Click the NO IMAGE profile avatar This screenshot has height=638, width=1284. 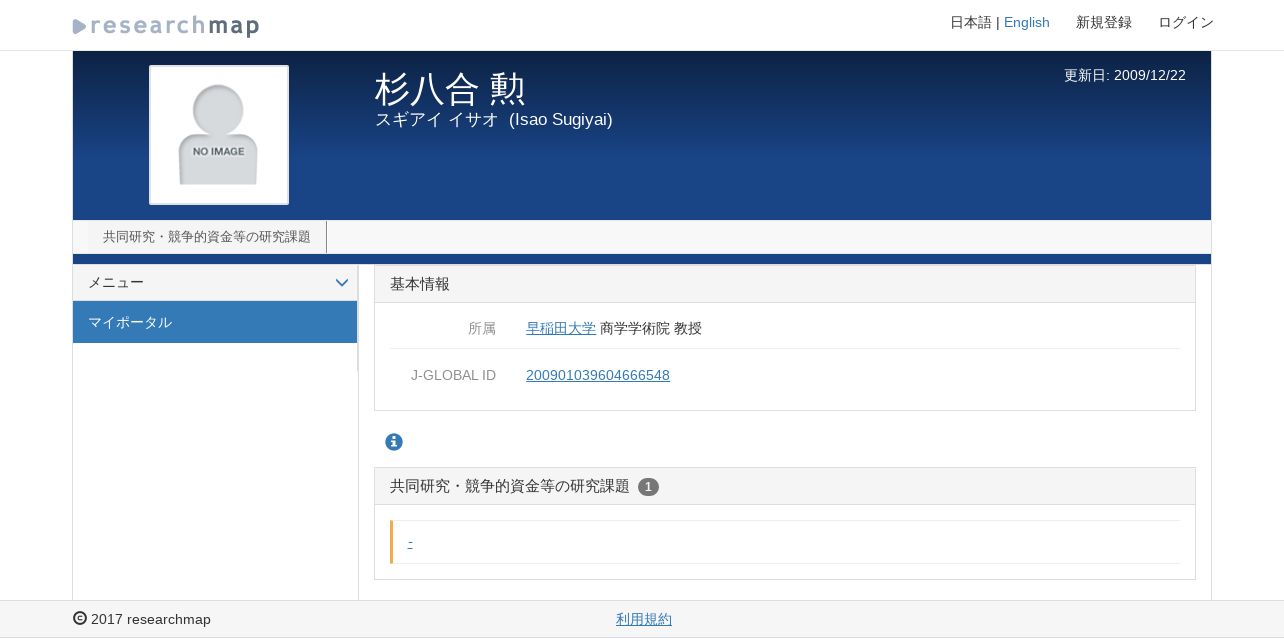[219, 135]
